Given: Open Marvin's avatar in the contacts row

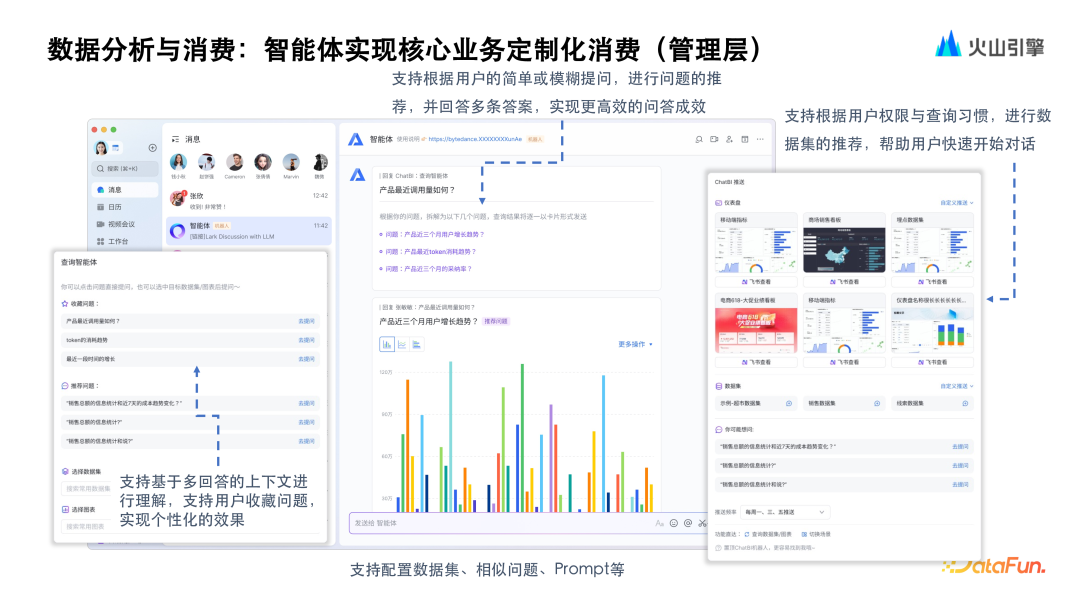Looking at the screenshot, I should tap(291, 163).
